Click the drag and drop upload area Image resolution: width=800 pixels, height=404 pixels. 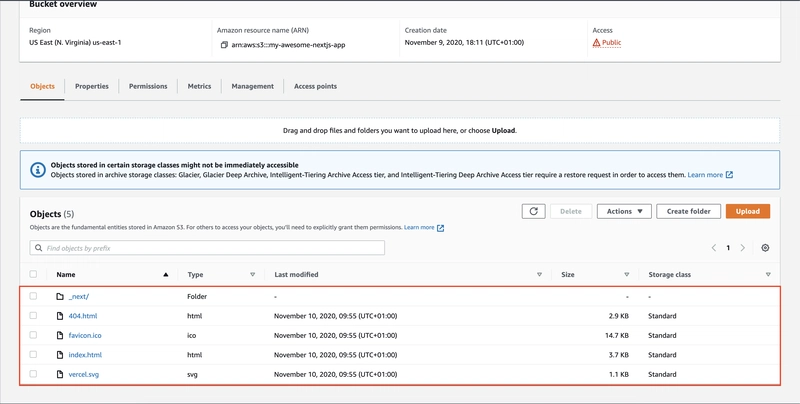click(400, 131)
